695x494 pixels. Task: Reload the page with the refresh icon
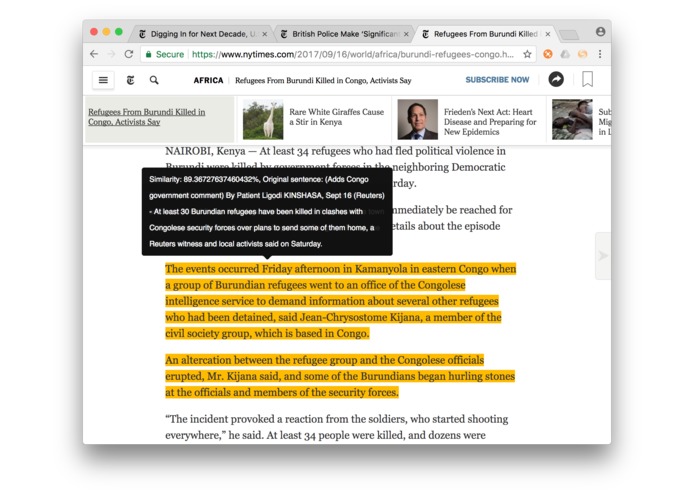(129, 54)
